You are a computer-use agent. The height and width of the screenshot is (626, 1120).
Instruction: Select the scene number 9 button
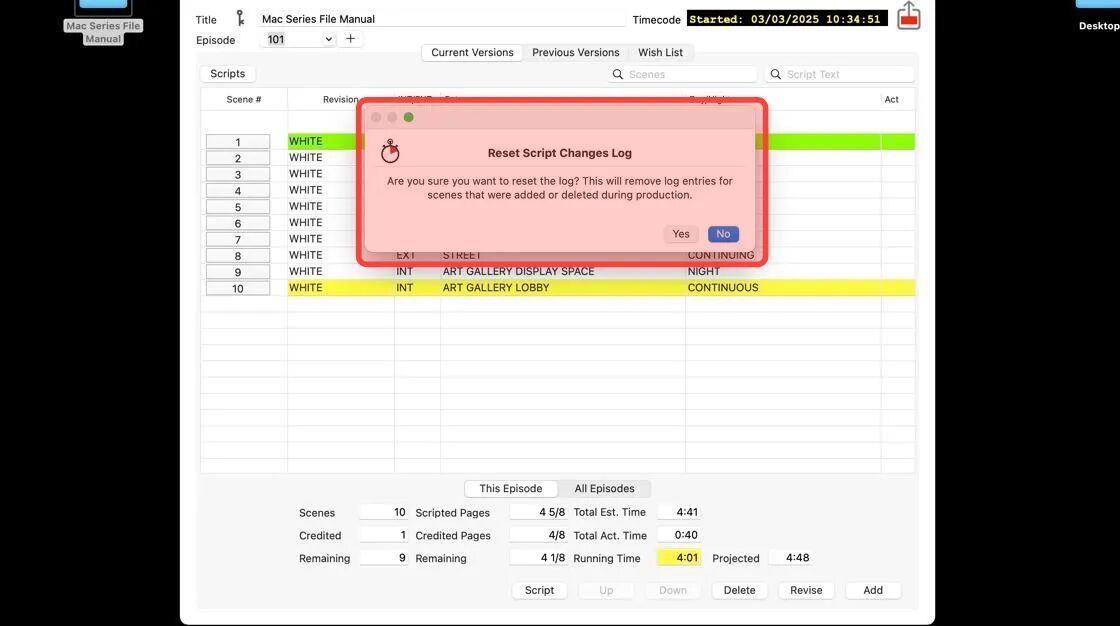(238, 272)
